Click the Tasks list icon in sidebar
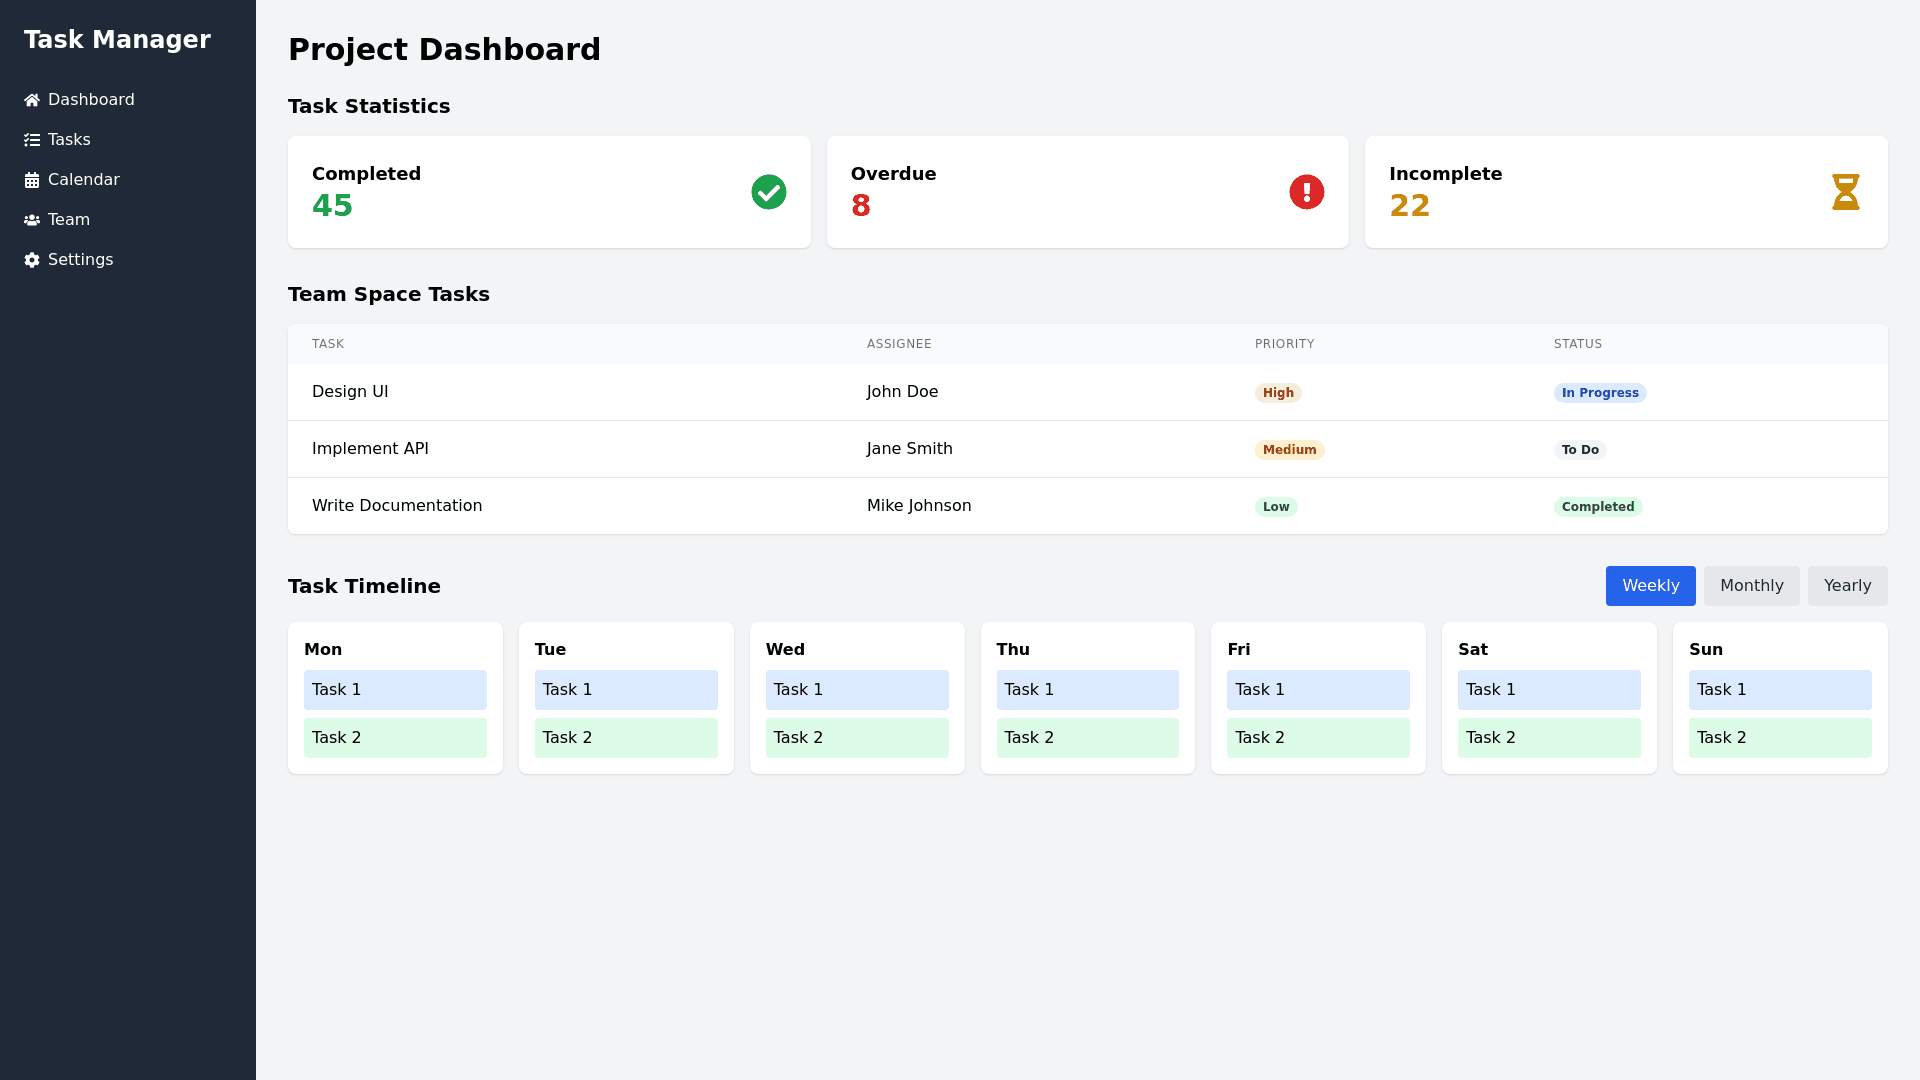1920x1080 pixels. click(x=32, y=140)
